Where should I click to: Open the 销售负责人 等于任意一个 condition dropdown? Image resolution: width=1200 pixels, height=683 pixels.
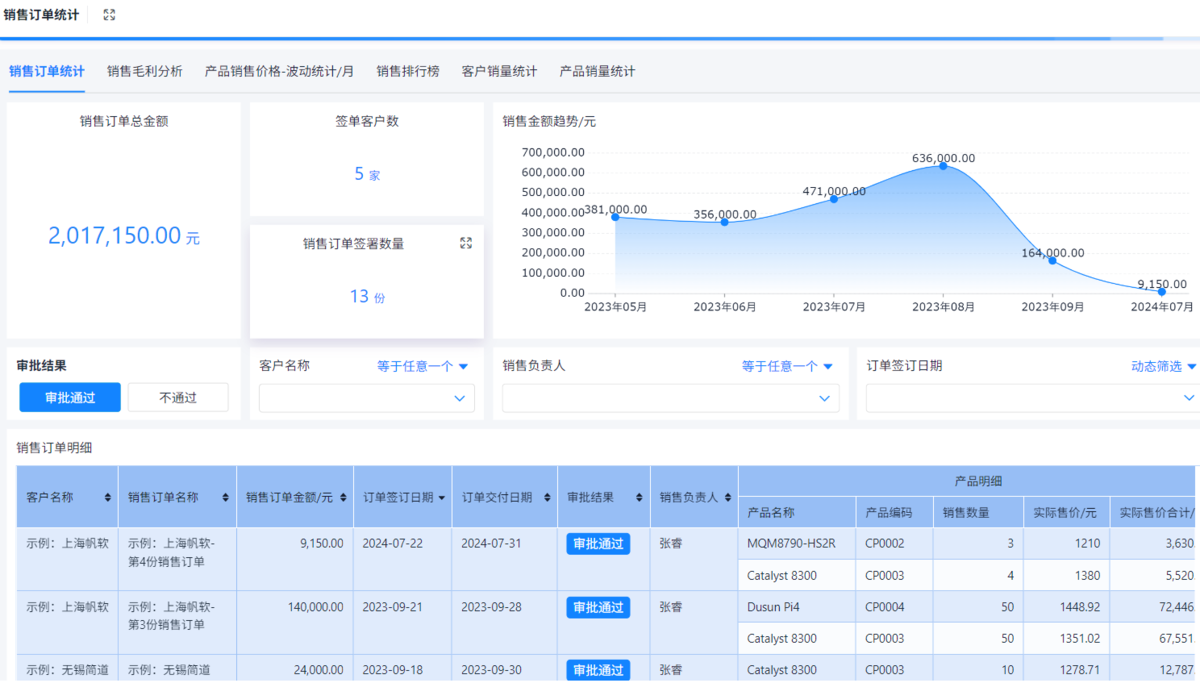tap(787, 366)
